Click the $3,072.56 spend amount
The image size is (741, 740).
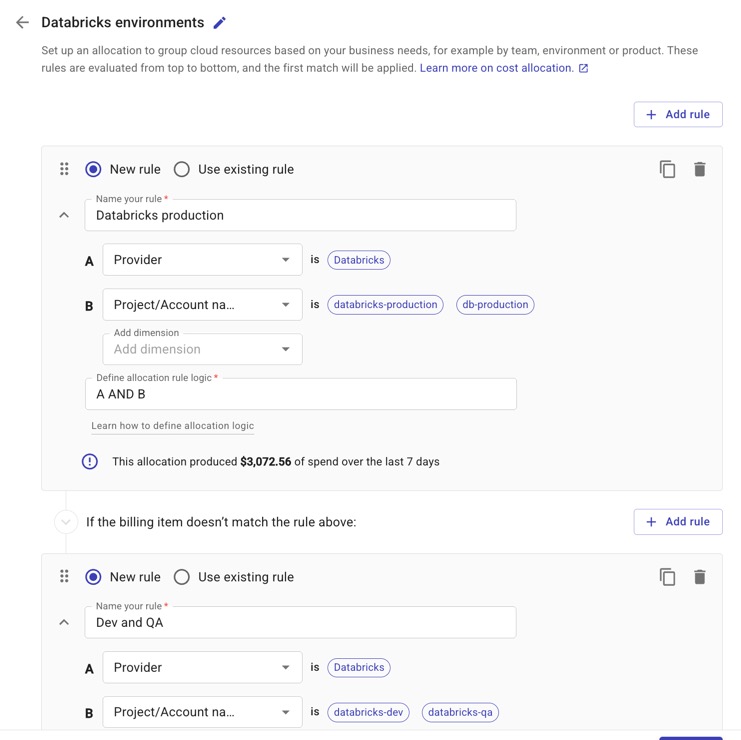[266, 462]
